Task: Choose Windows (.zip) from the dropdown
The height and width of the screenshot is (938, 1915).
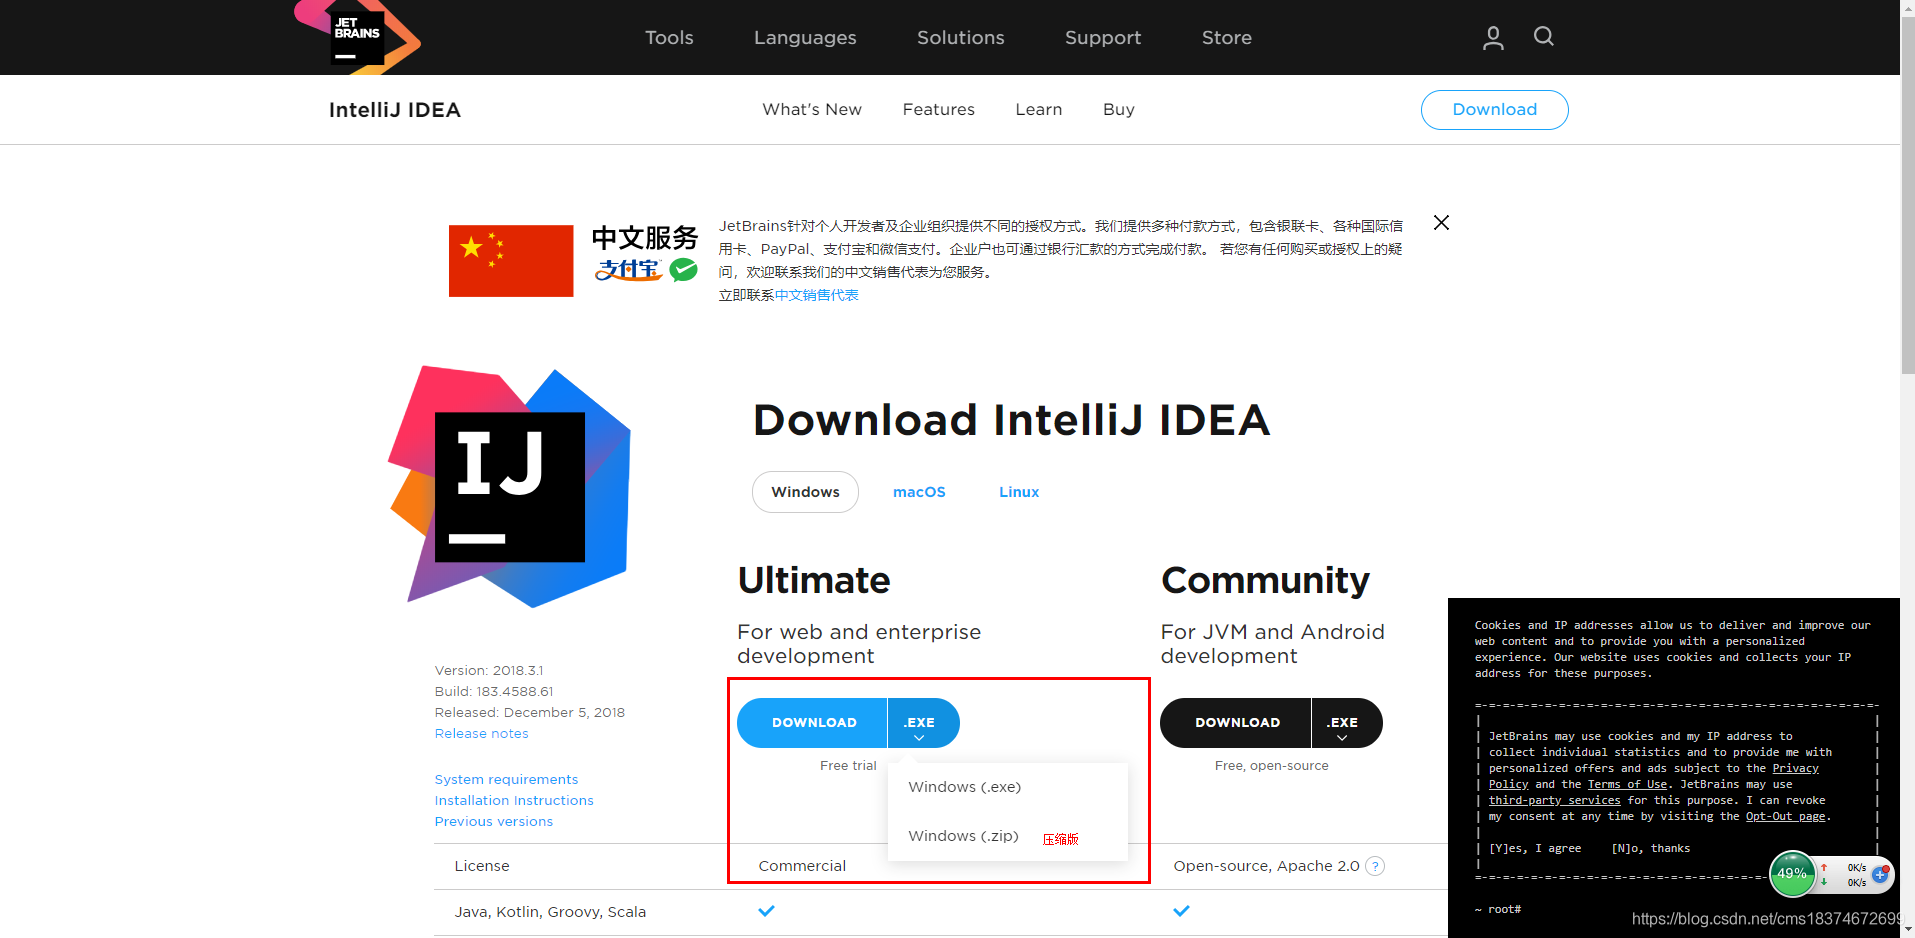Action: coord(964,836)
